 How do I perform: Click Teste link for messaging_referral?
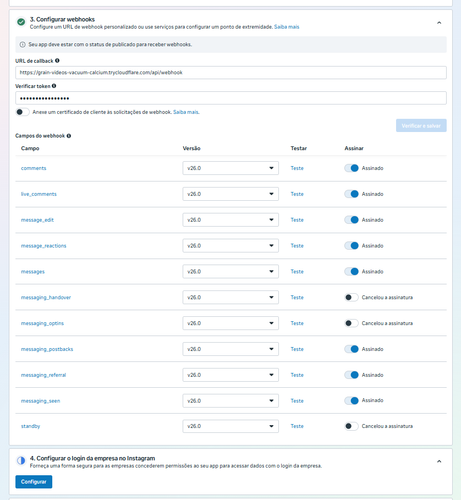297,375
